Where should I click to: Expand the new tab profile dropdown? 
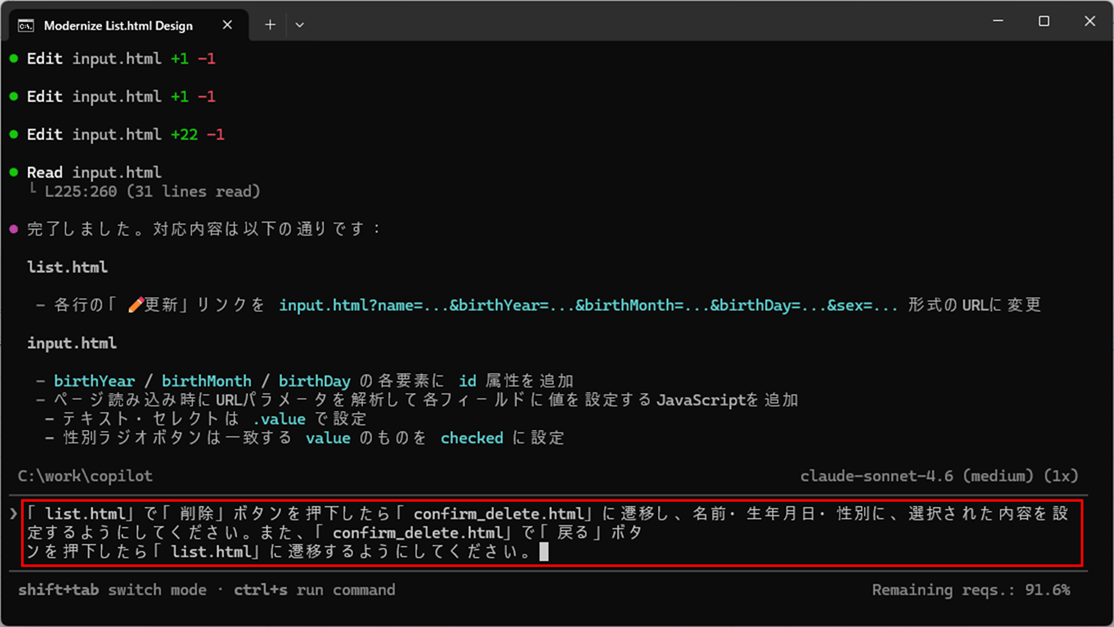[299, 25]
